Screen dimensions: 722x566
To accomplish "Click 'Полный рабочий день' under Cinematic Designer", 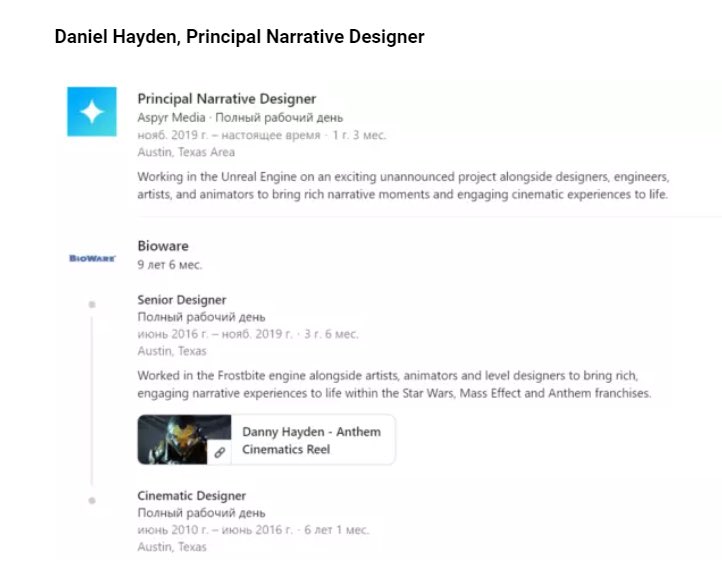I will pos(201,513).
